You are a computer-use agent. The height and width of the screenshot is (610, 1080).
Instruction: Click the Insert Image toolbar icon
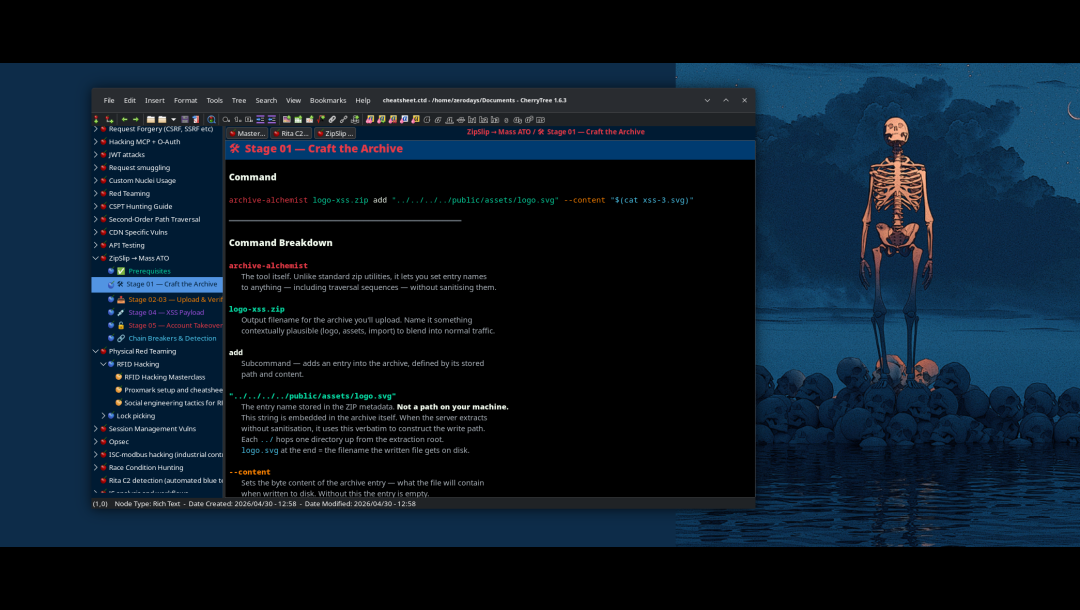287,119
